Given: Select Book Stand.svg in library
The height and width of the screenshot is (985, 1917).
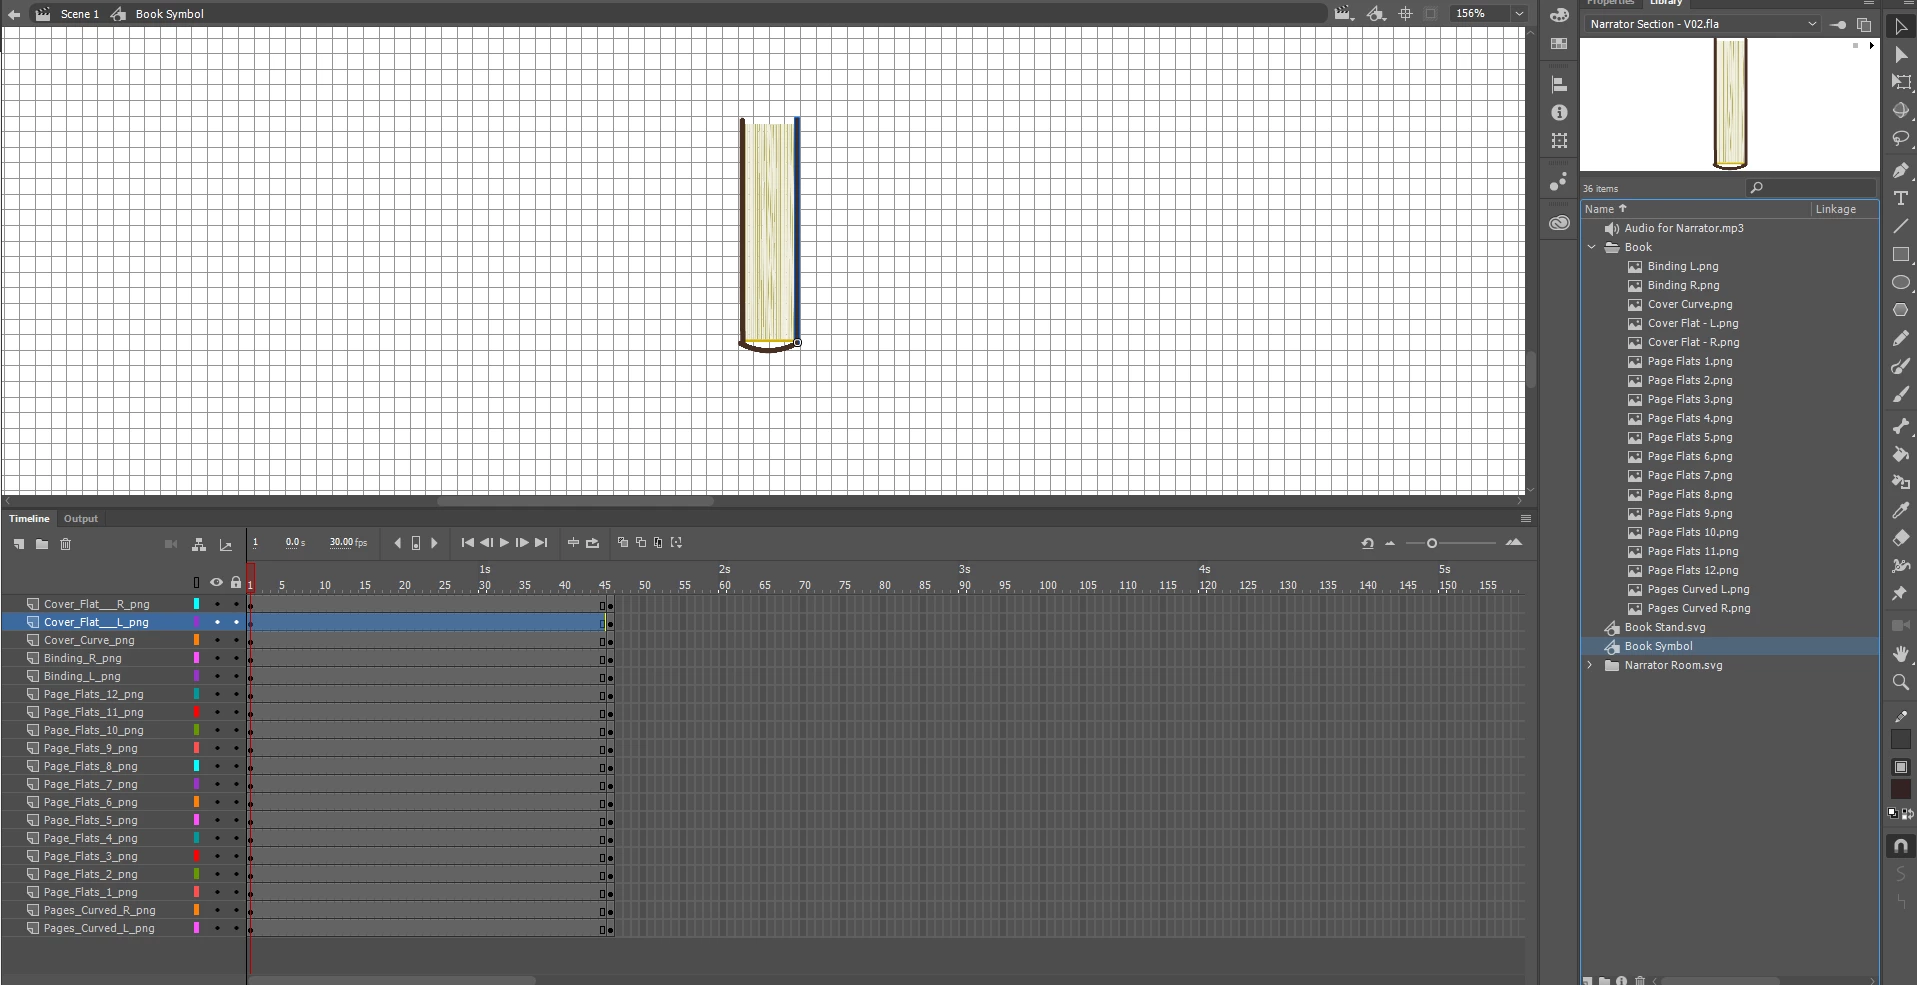Looking at the screenshot, I should 1665,627.
